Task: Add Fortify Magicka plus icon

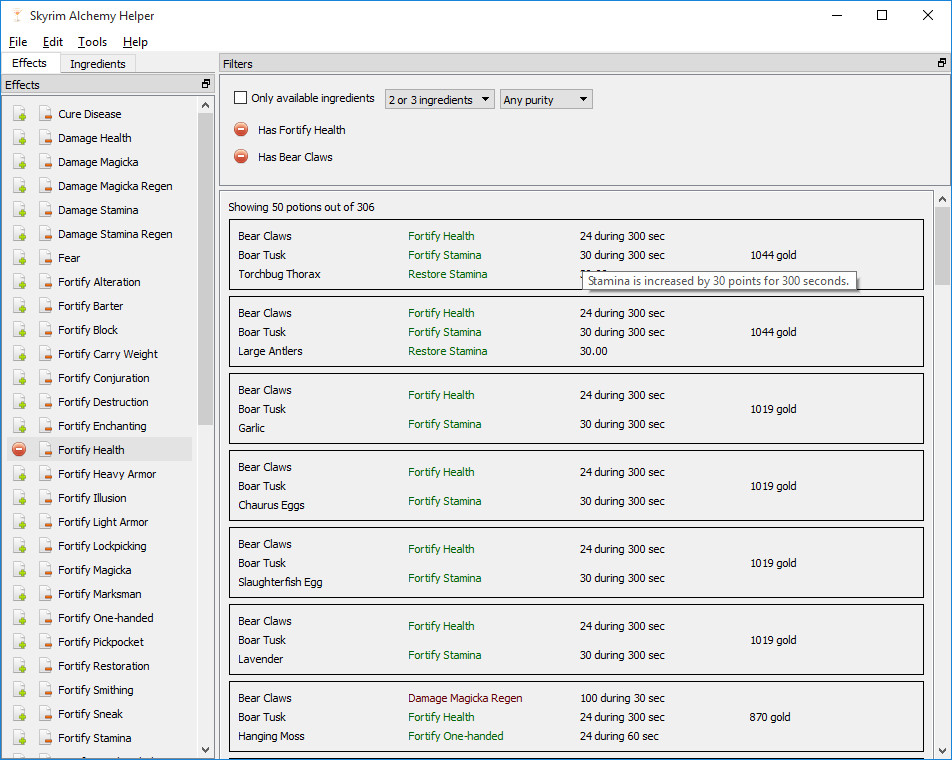Action: tap(19, 570)
